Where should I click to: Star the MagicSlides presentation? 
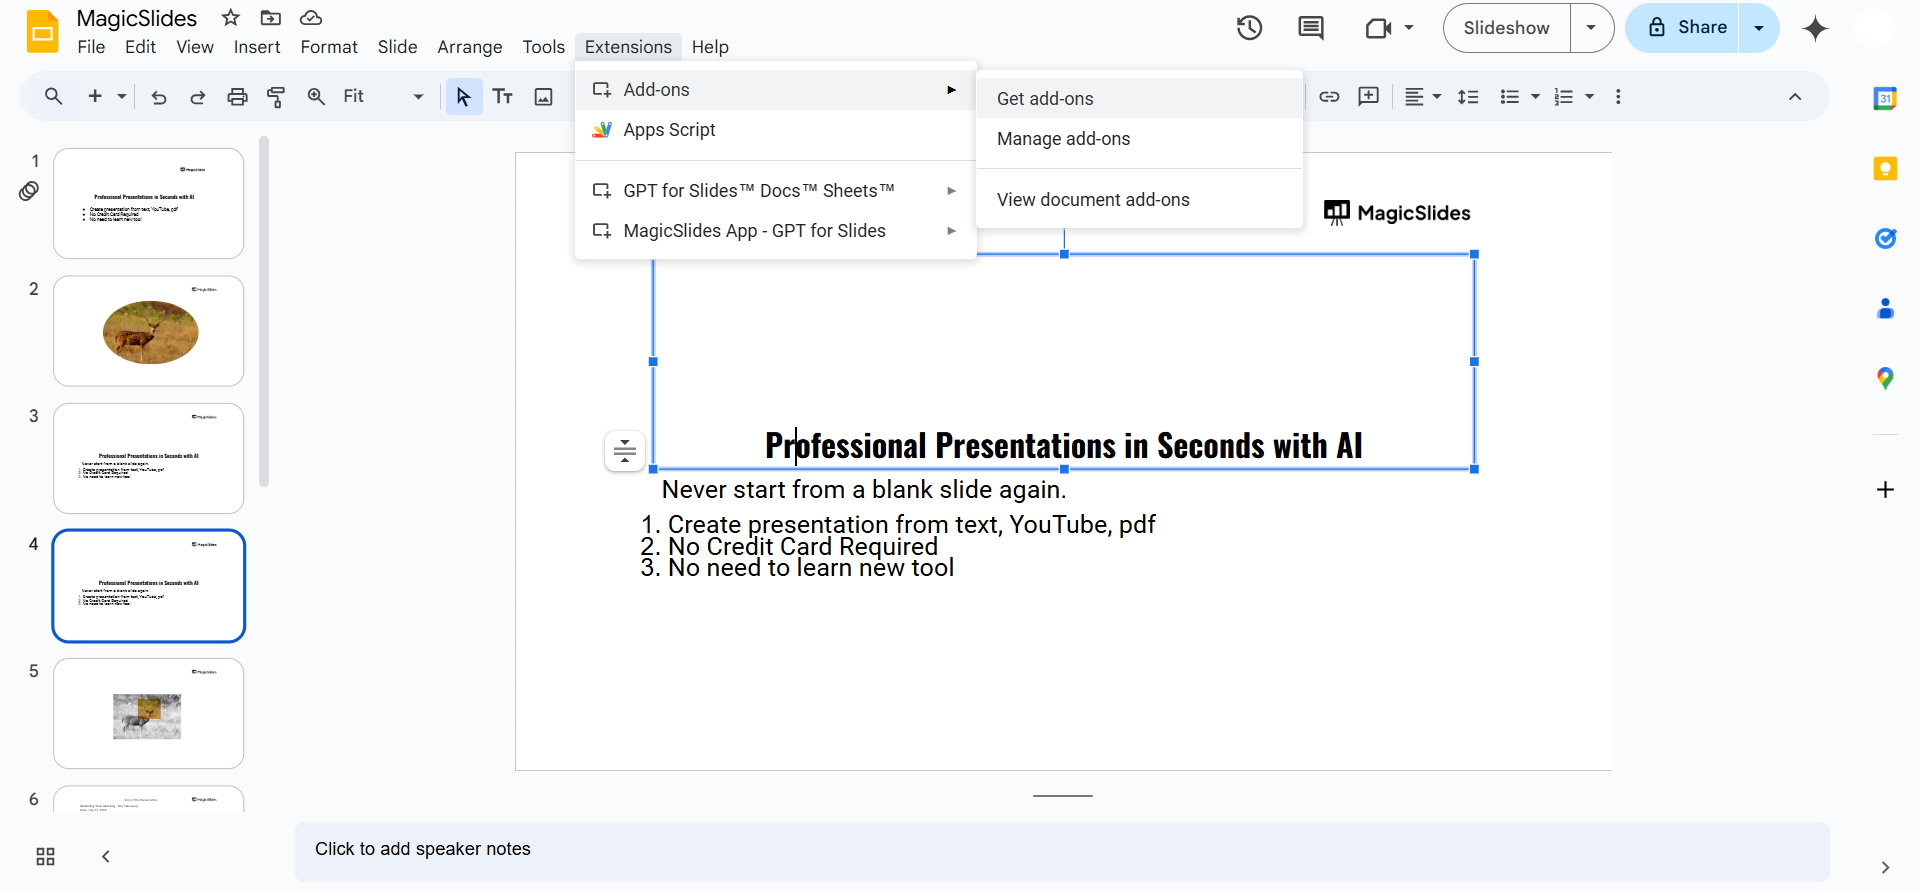(231, 18)
